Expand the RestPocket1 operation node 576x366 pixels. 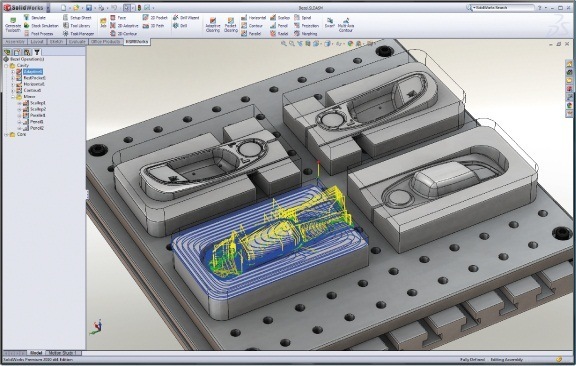click(13, 78)
